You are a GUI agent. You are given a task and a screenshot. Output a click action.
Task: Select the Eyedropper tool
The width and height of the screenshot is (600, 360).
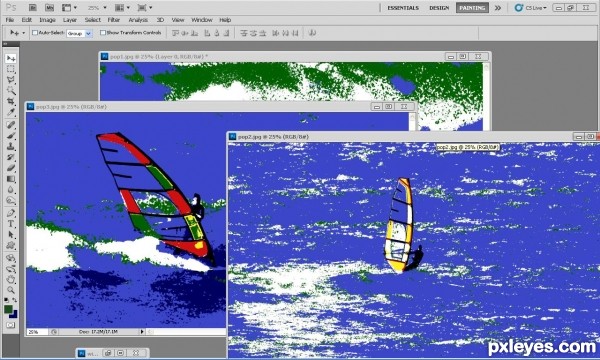11,112
